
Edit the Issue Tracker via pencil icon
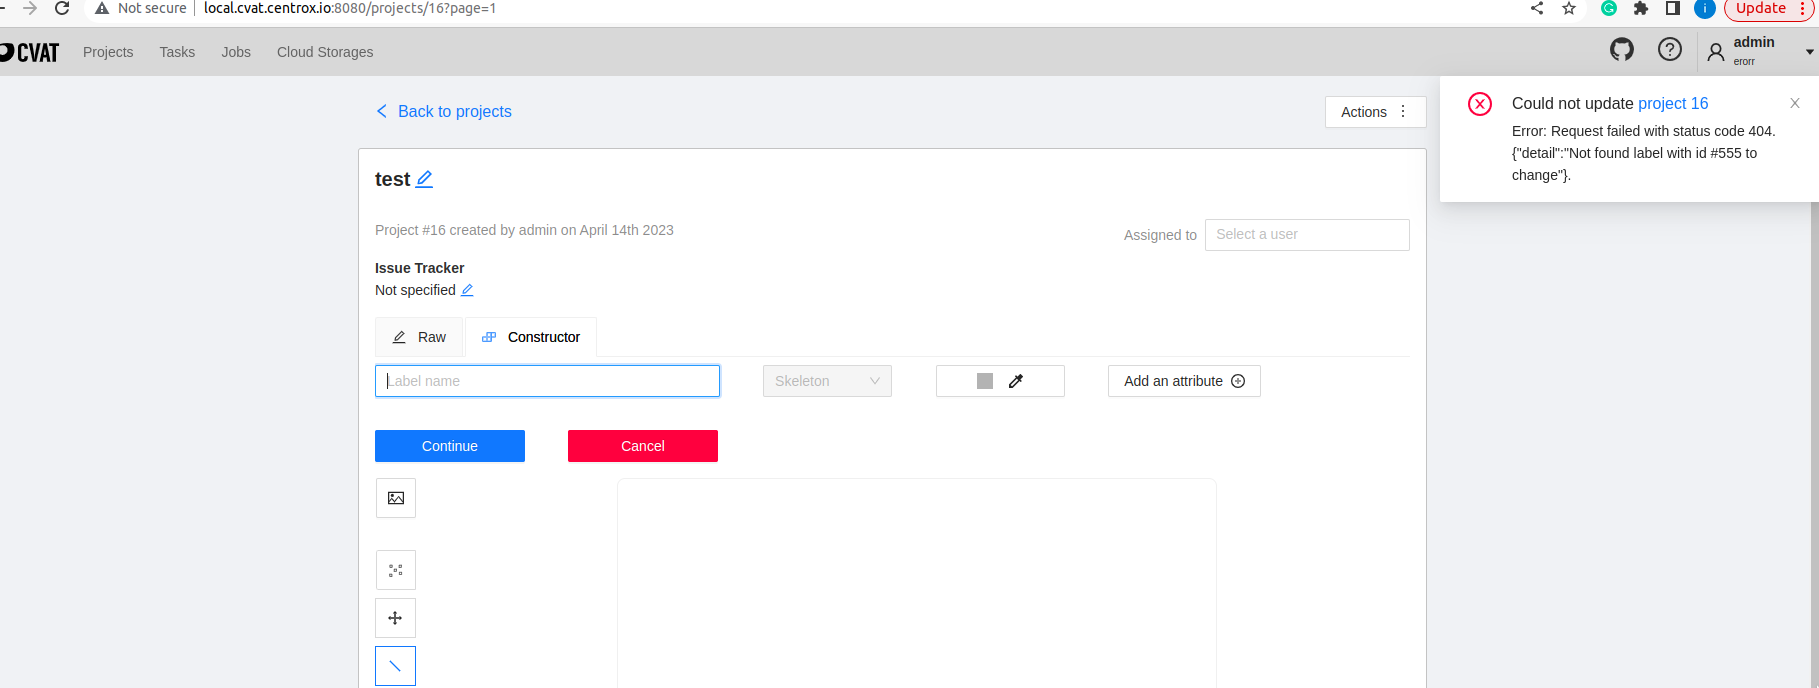click(467, 290)
